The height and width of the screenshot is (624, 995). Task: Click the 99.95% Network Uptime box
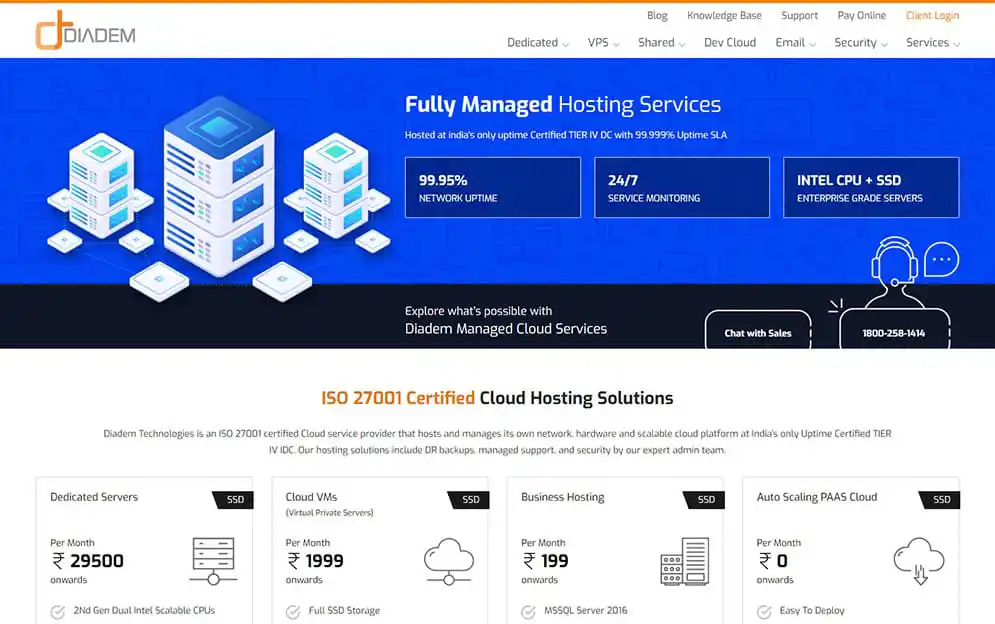pyautogui.click(x=492, y=187)
